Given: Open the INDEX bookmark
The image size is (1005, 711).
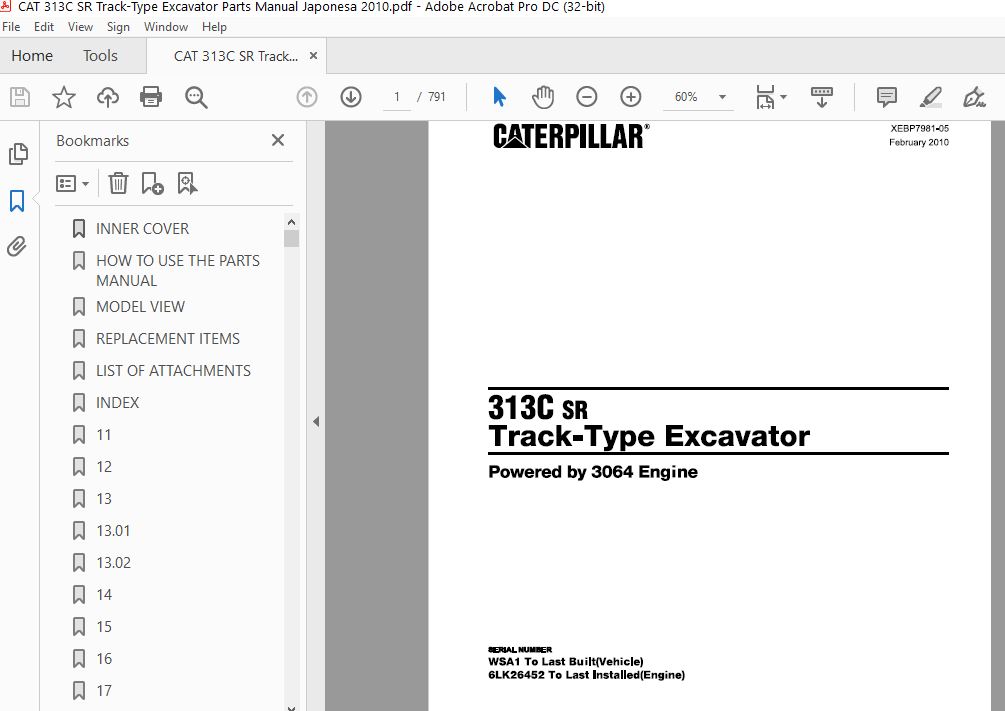Looking at the screenshot, I should 117,403.
